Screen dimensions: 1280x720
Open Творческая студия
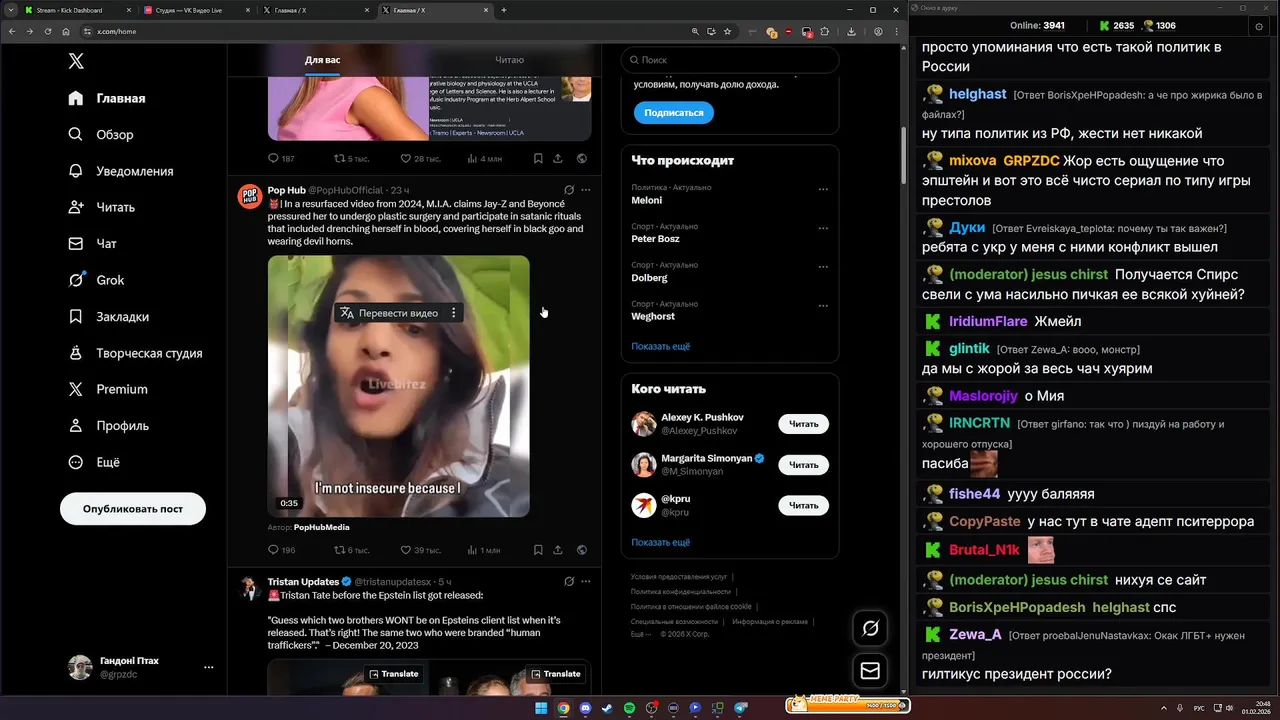click(x=135, y=353)
